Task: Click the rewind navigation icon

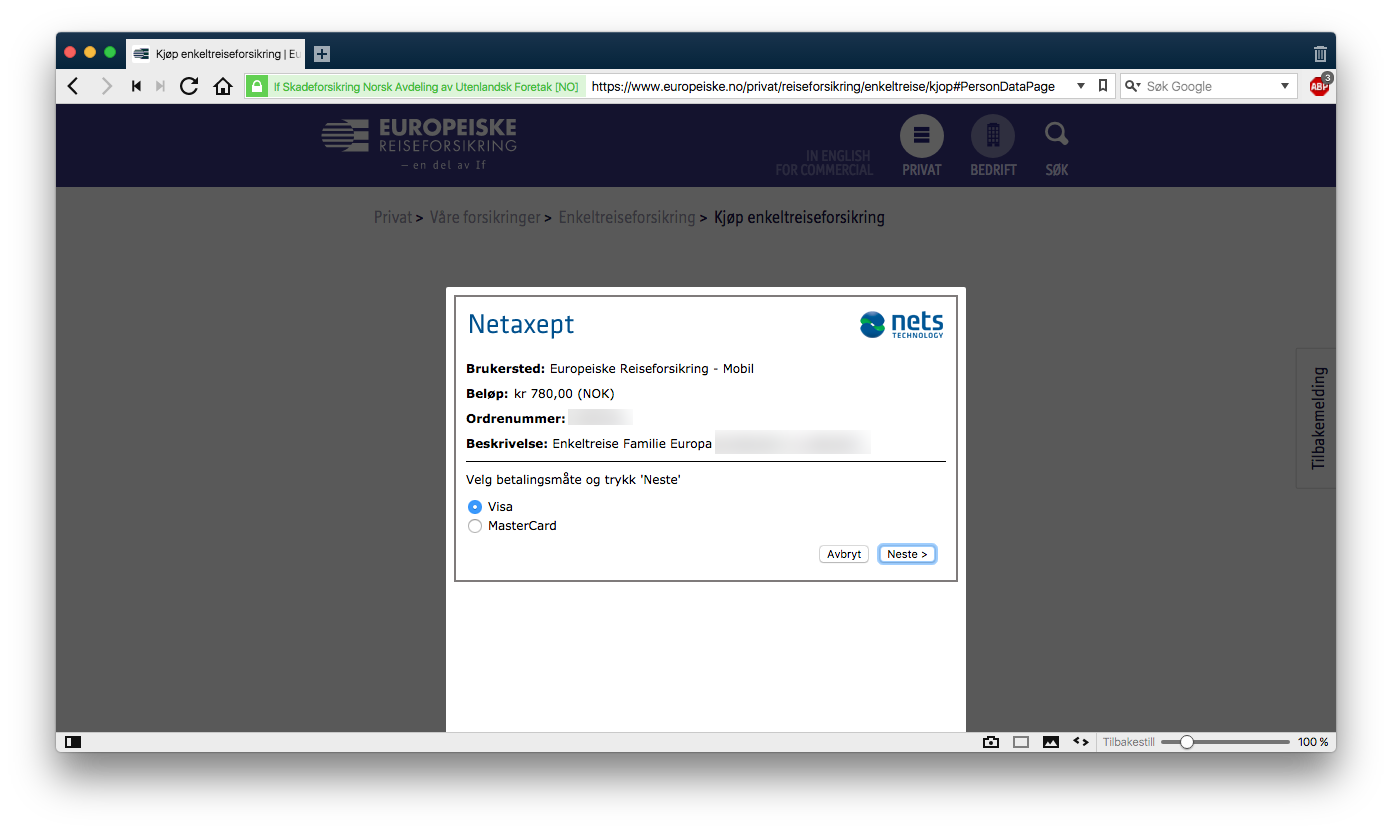Action: click(x=136, y=86)
